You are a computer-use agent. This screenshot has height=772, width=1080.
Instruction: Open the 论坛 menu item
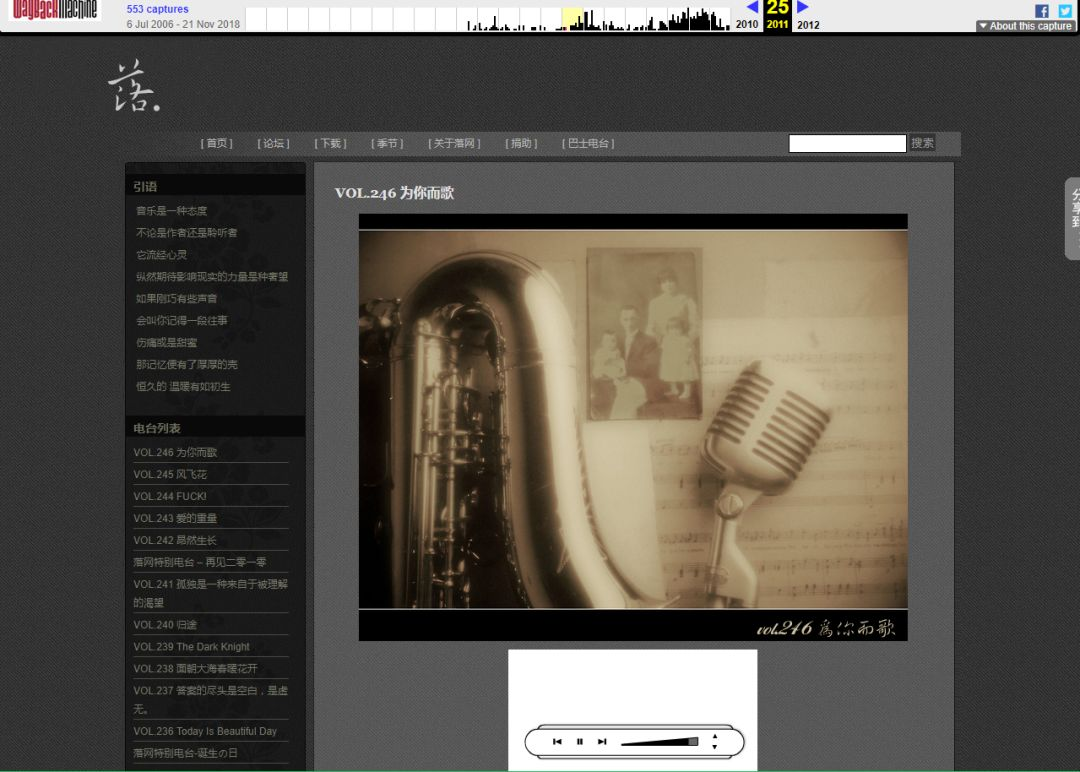point(273,144)
